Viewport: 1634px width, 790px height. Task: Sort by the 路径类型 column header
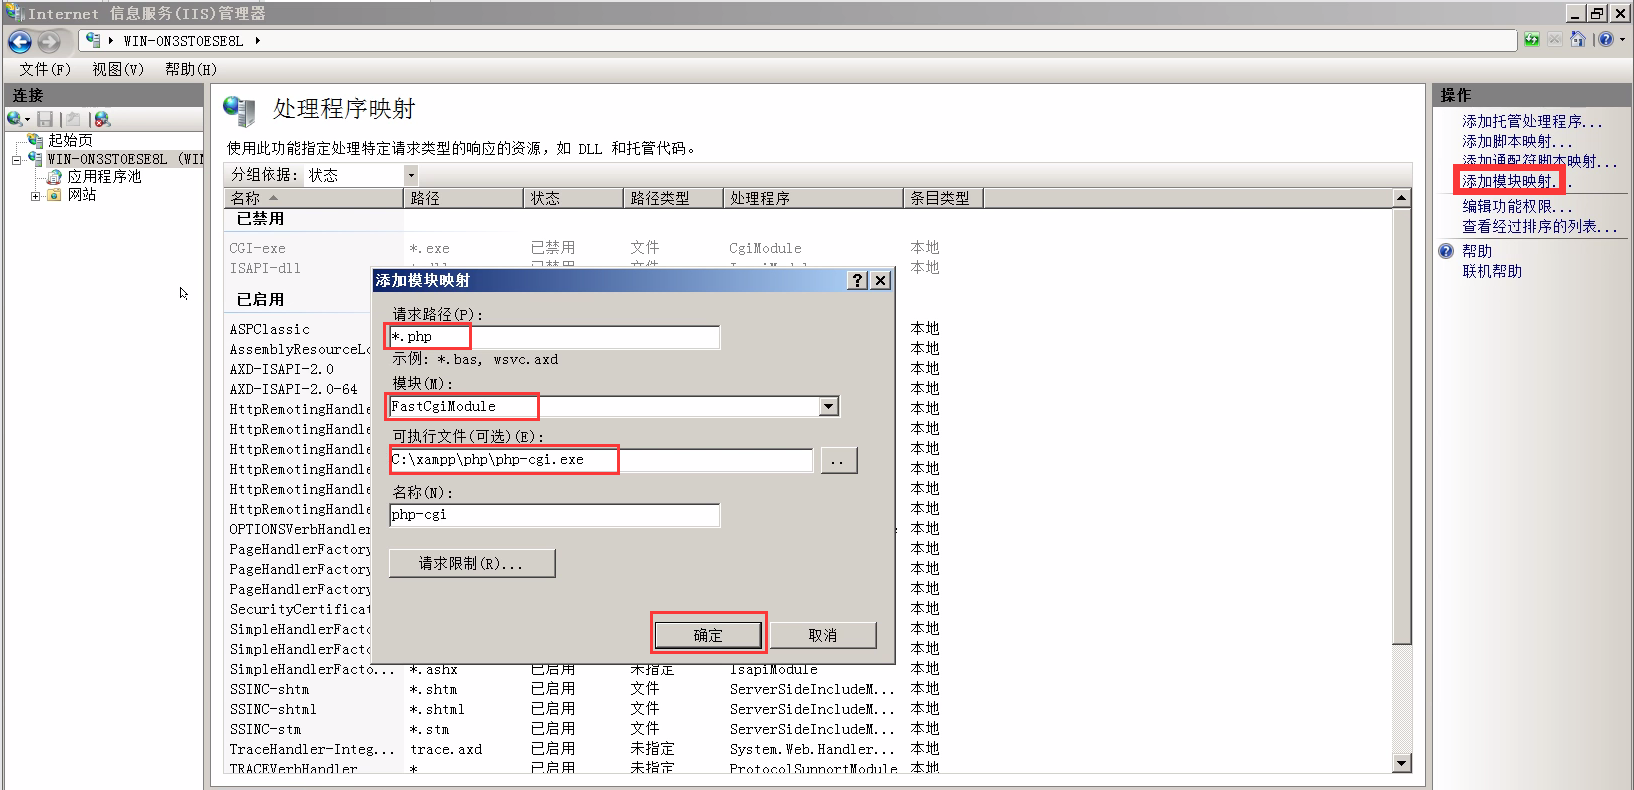click(x=673, y=198)
